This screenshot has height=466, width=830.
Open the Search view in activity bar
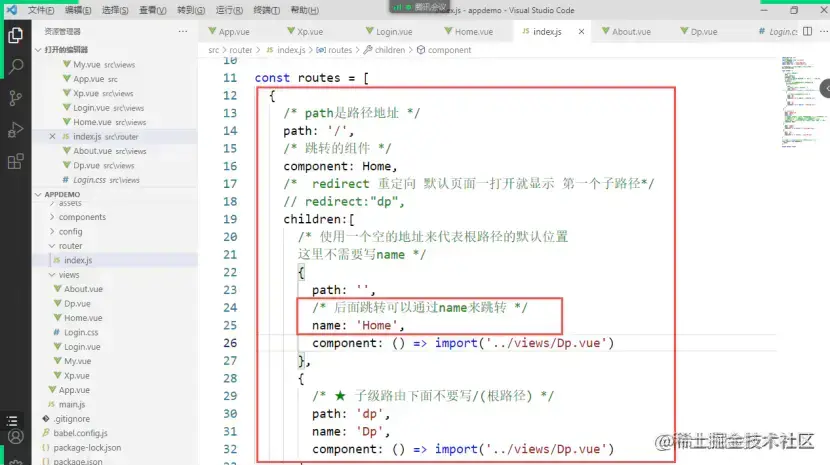tap(15, 67)
